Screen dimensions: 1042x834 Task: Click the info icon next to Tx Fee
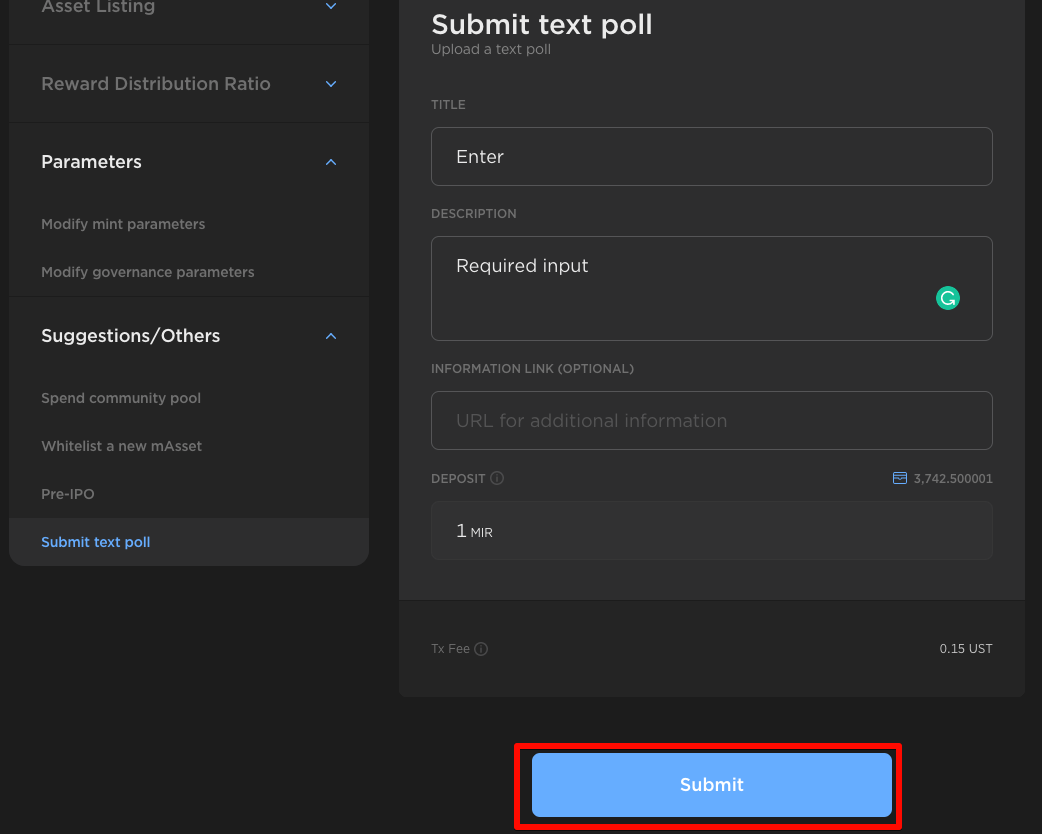click(x=481, y=649)
